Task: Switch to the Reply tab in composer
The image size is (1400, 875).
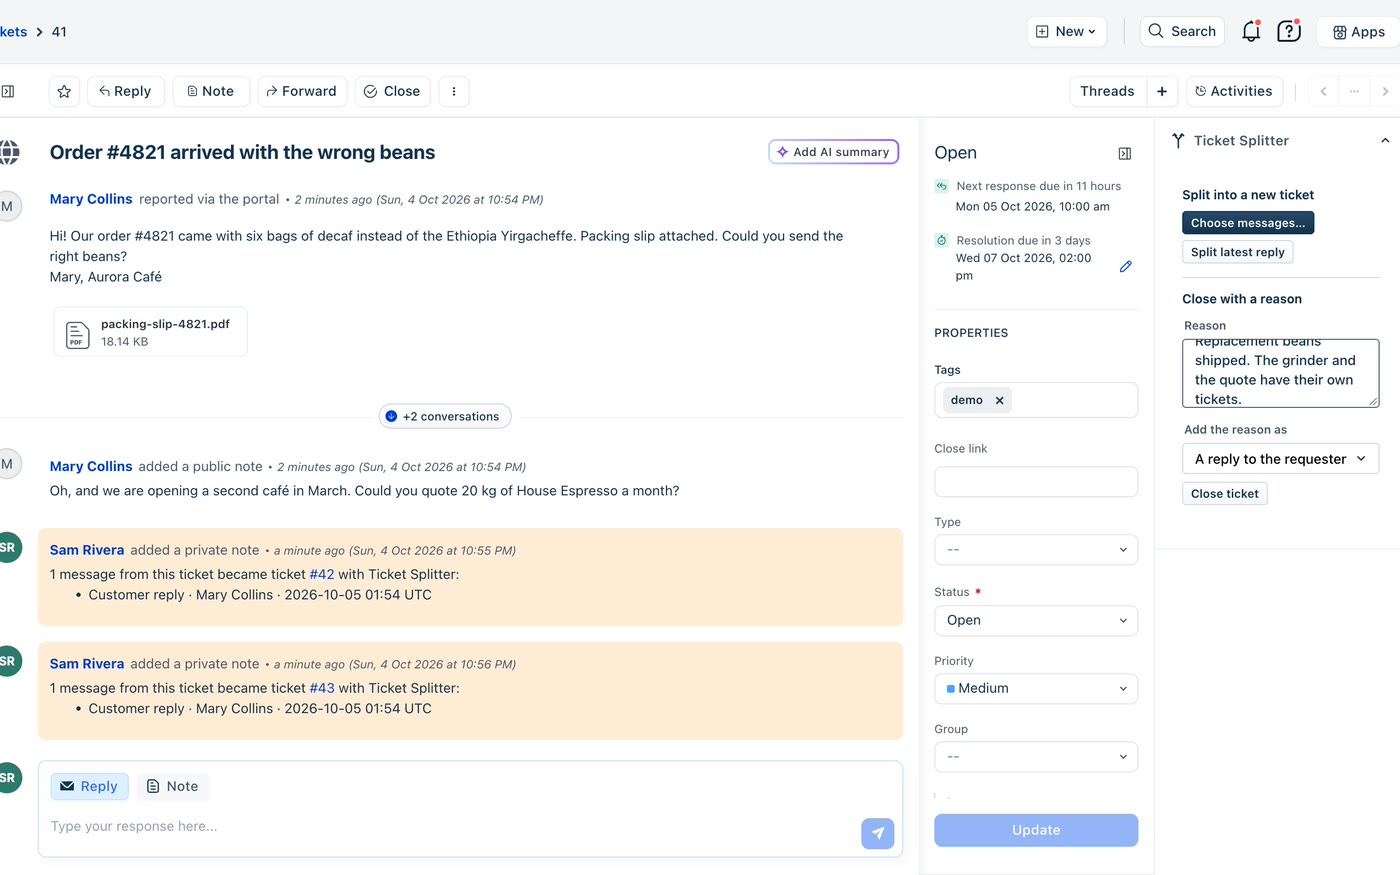Action: click(90, 786)
